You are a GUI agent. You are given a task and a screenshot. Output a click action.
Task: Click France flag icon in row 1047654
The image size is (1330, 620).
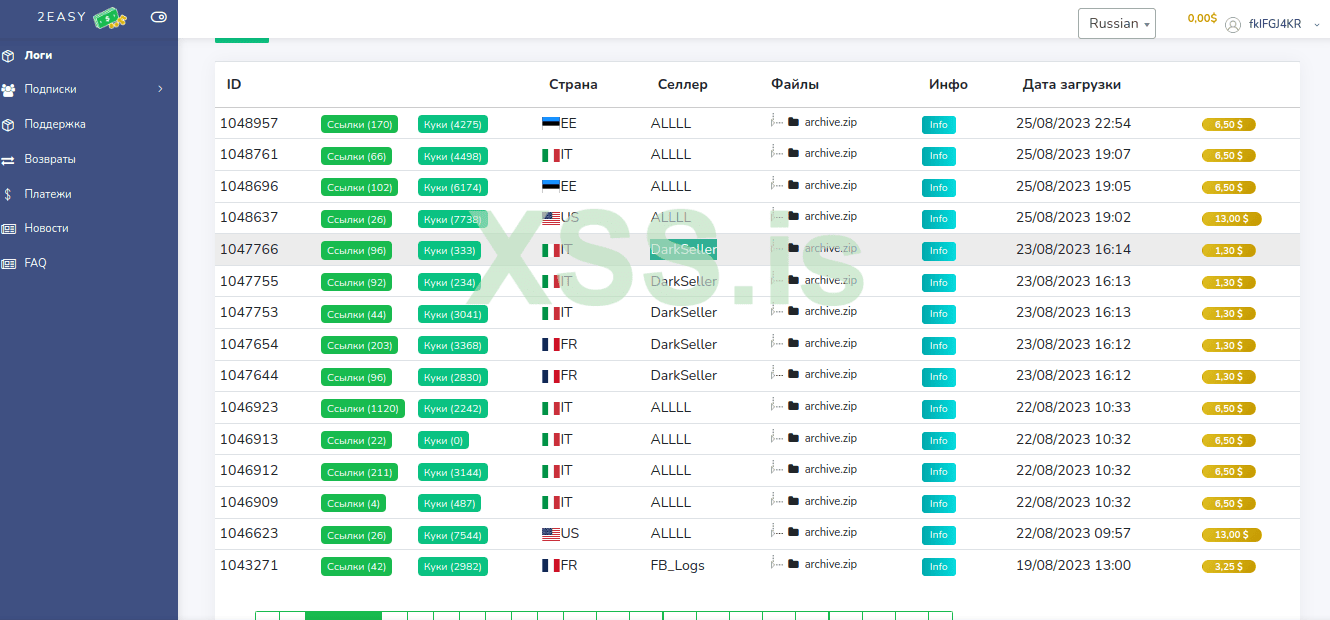point(551,344)
